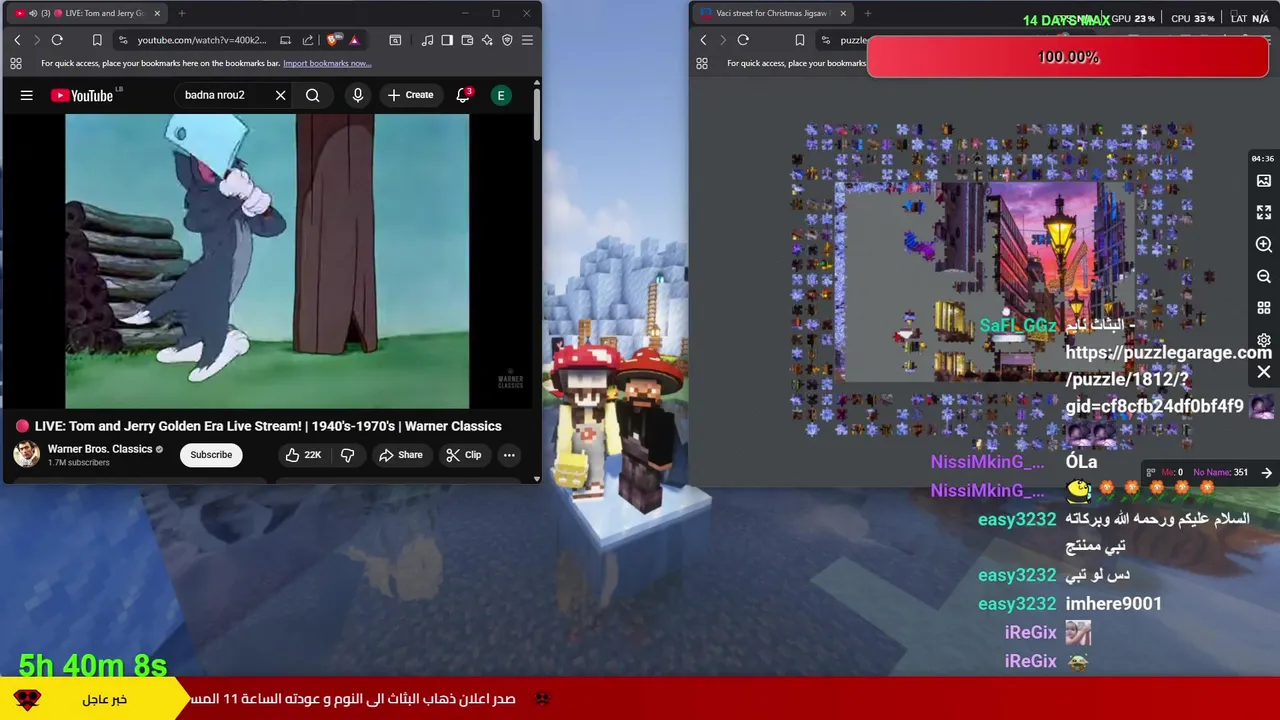1280x720 pixels.
Task: Open the YouTube hamburger guide menu
Action: pos(27,95)
